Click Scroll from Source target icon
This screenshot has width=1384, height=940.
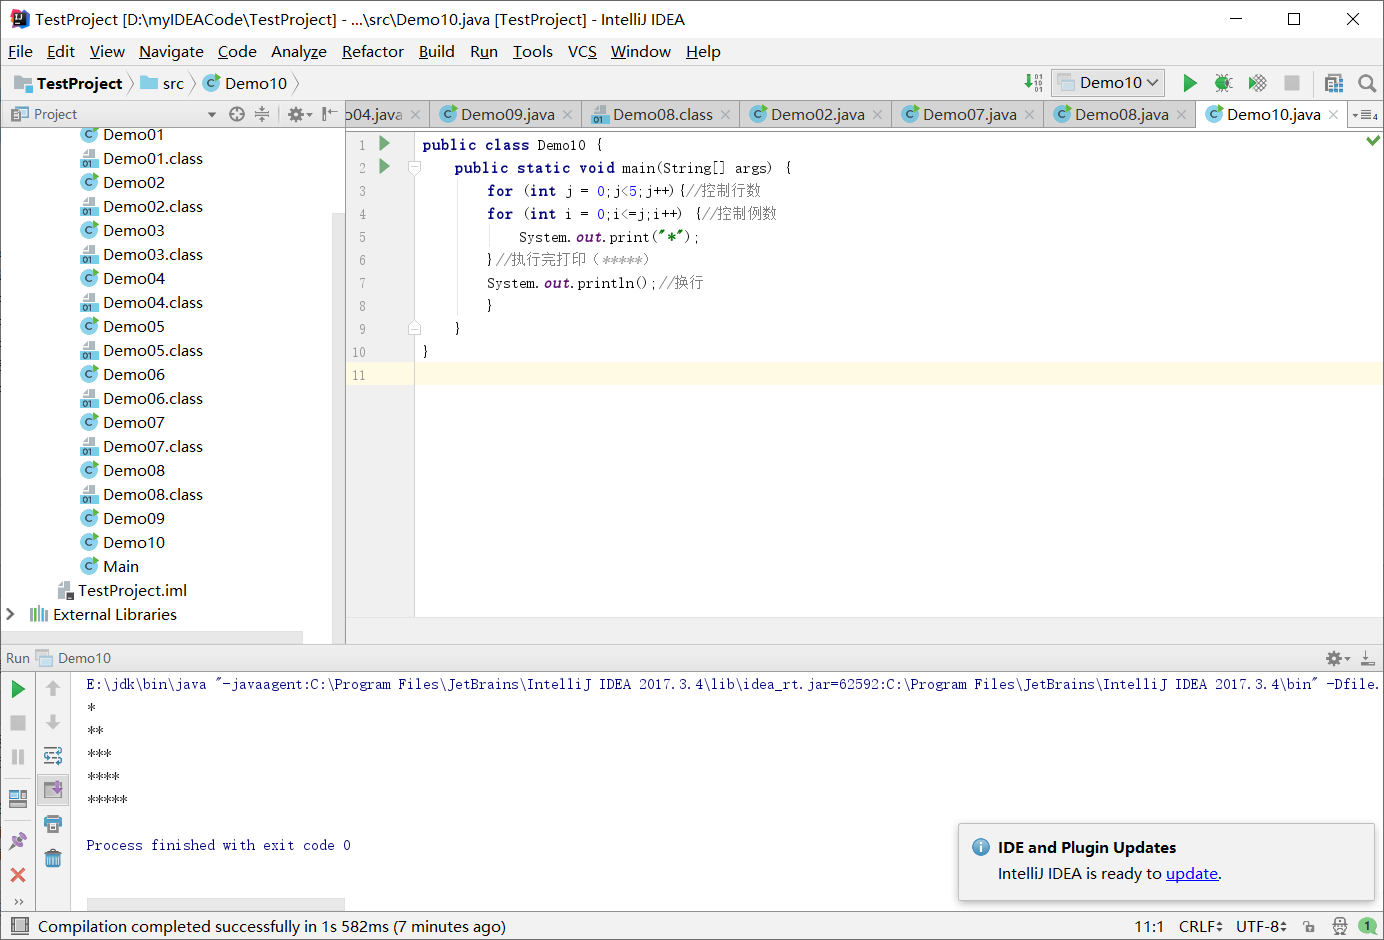tap(237, 114)
